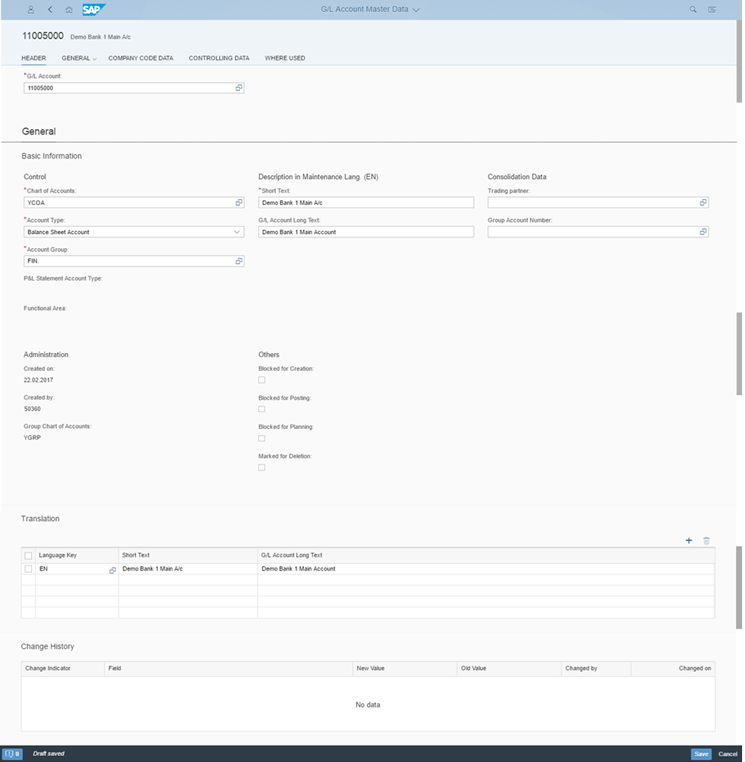Add a translation row with the plus icon
The height and width of the screenshot is (762, 745).
(688, 540)
